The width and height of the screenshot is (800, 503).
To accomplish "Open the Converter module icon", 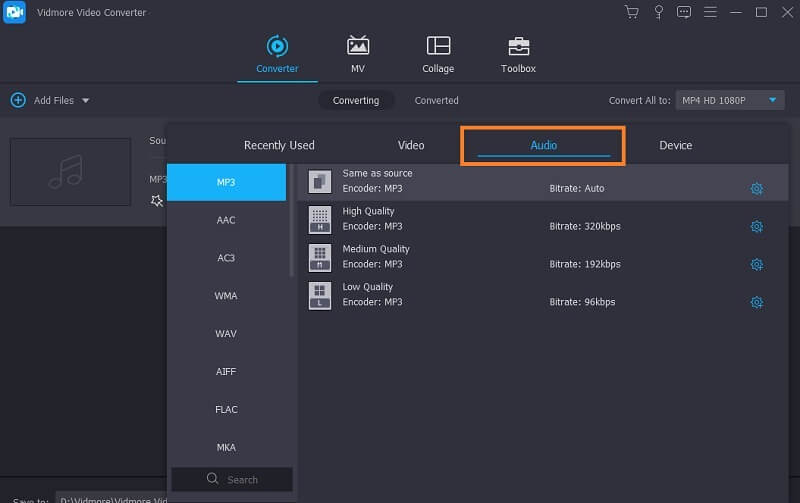I will click(x=277, y=47).
